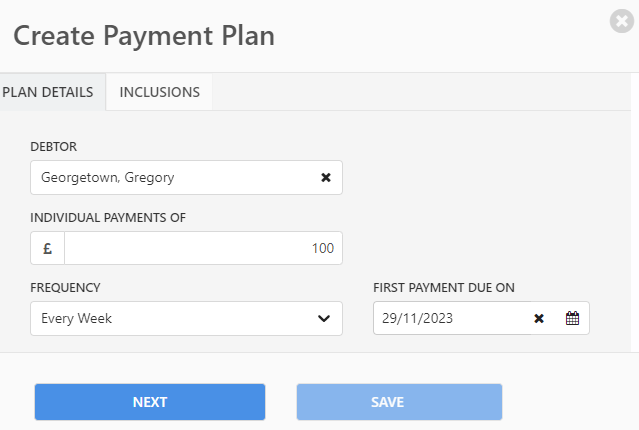639x430 pixels.
Task: Close the Create Payment Plan dialog
Action: (x=621, y=21)
